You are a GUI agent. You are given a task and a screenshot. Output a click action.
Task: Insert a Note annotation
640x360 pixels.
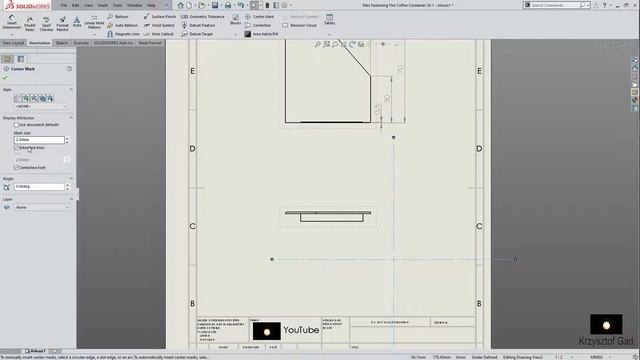[77, 22]
